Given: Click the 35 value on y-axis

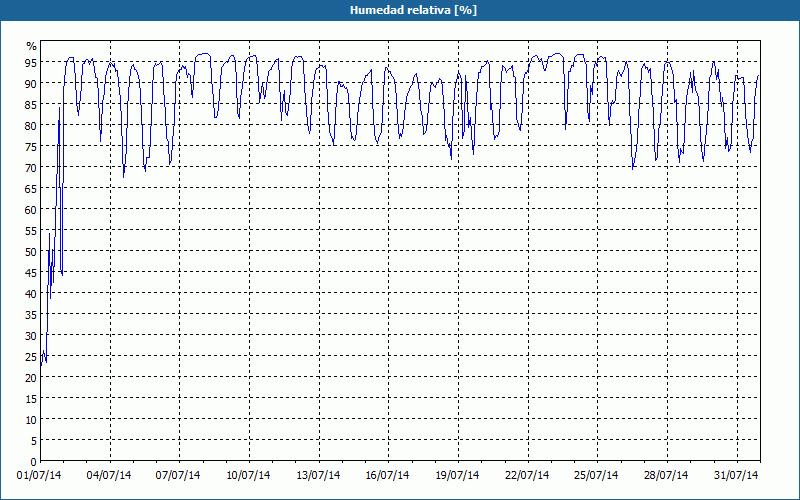Looking at the screenshot, I should pos(31,315).
